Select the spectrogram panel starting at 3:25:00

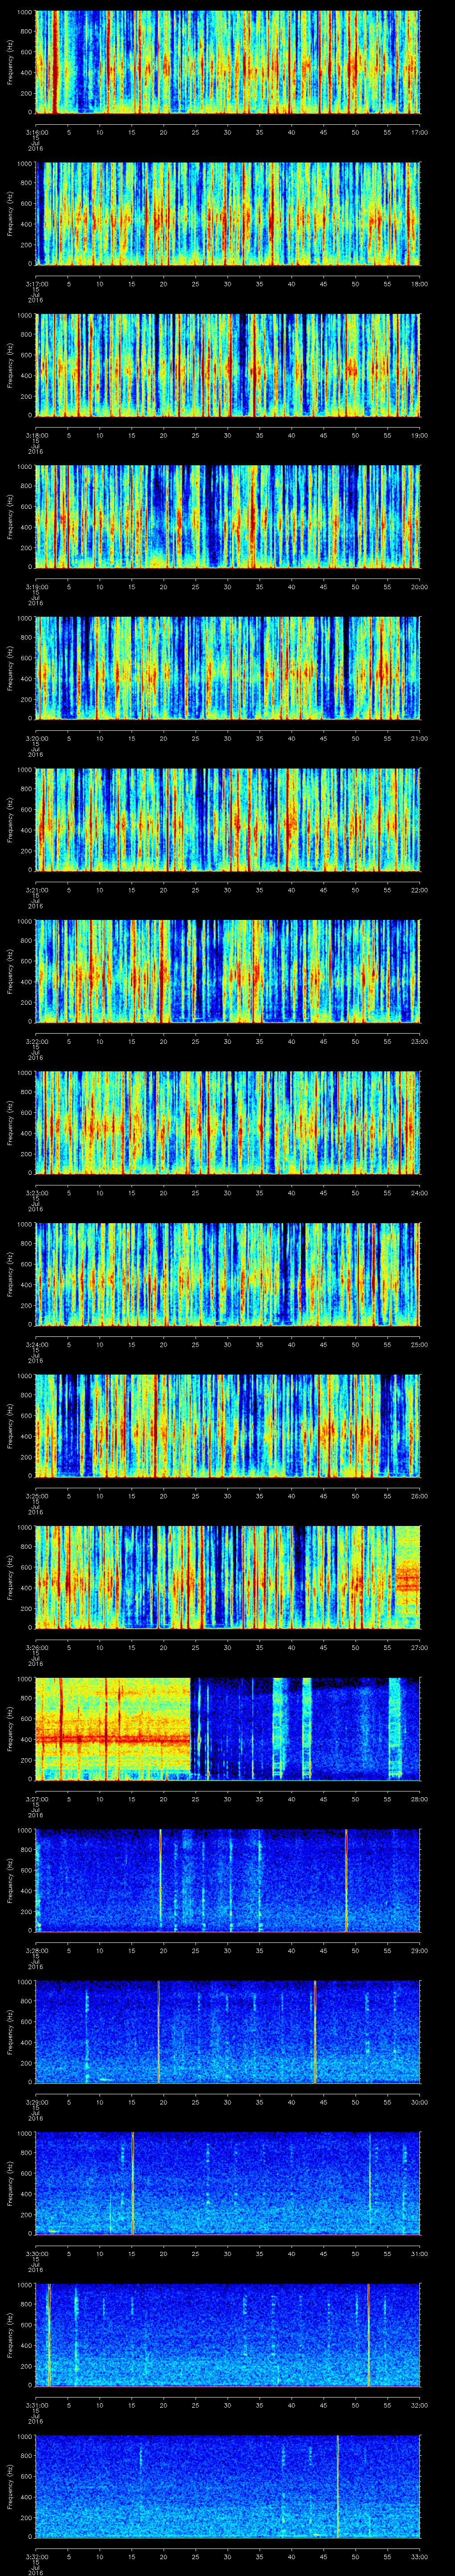click(x=228, y=1425)
